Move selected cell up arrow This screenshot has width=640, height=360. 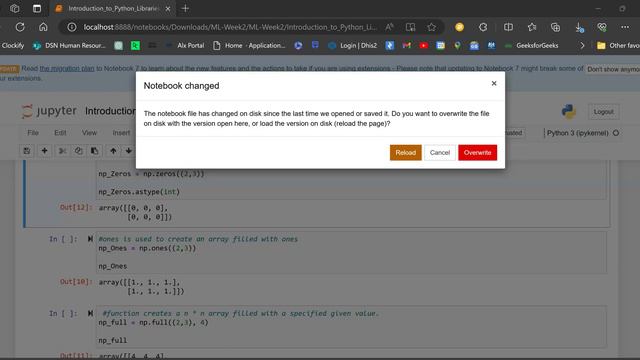coord(113,151)
